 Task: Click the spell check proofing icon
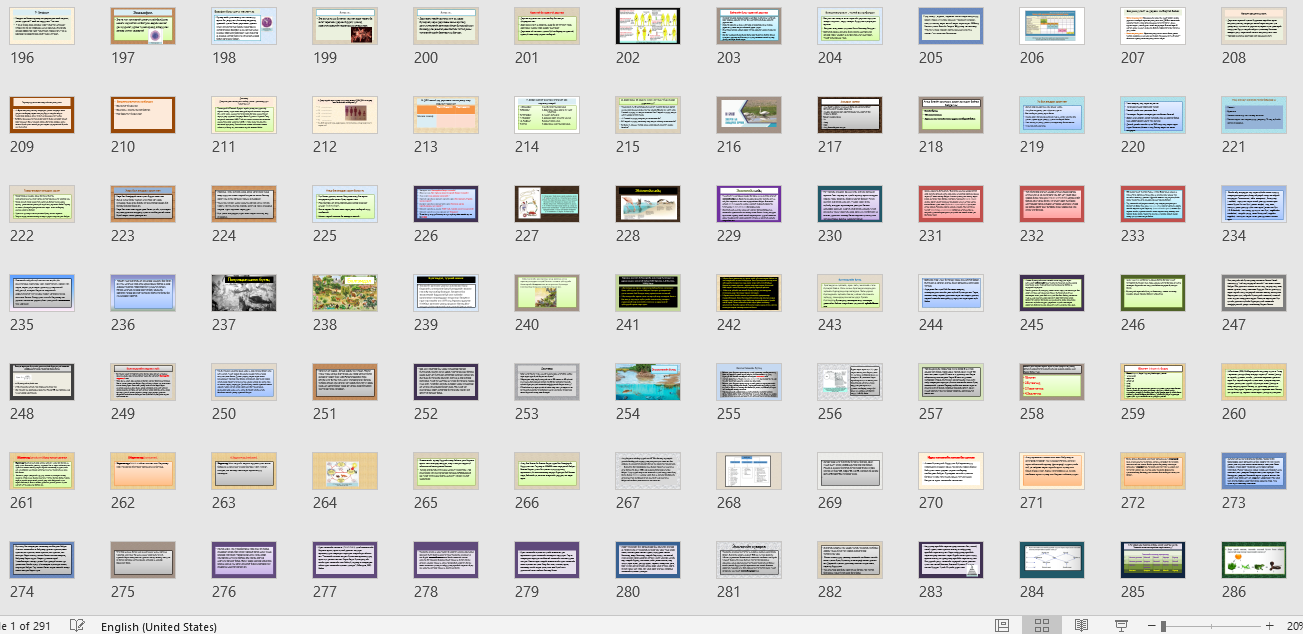click(x=77, y=626)
